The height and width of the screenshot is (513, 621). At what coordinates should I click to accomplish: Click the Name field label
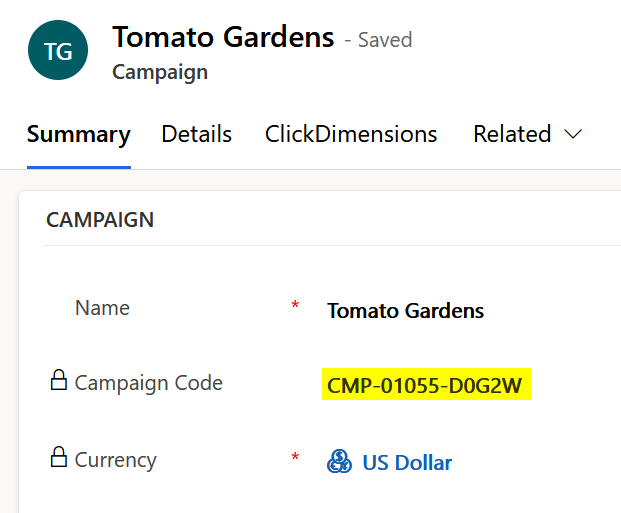pyautogui.click(x=102, y=308)
